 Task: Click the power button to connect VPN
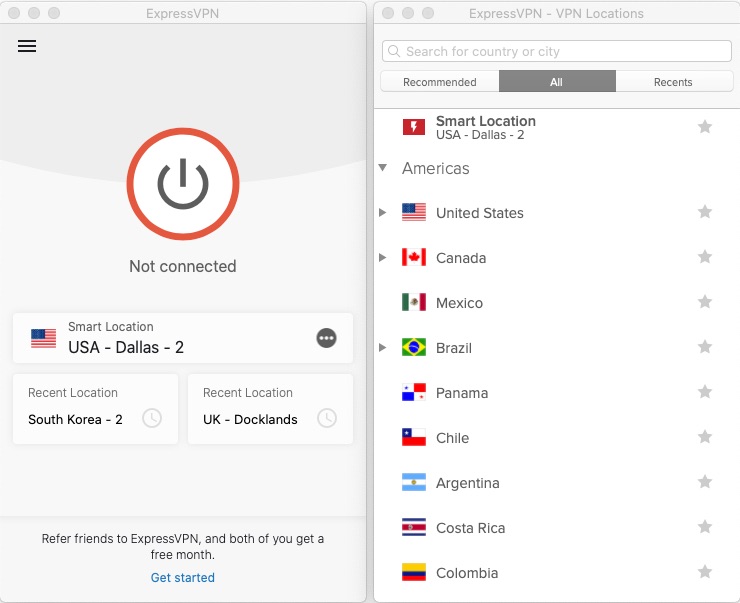click(x=183, y=184)
